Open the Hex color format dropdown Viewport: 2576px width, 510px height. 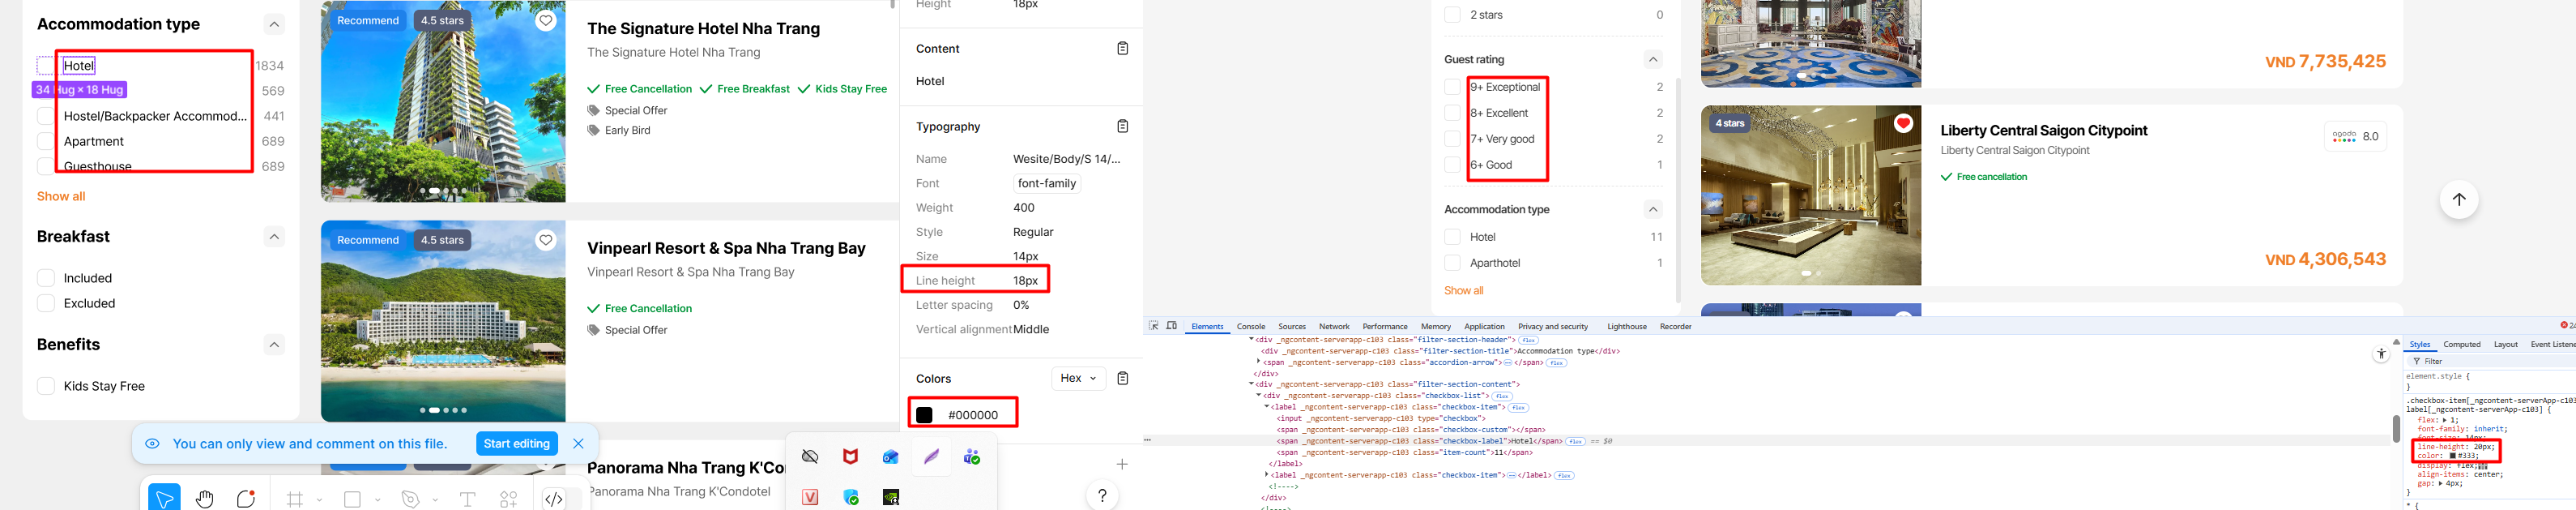pos(1078,378)
